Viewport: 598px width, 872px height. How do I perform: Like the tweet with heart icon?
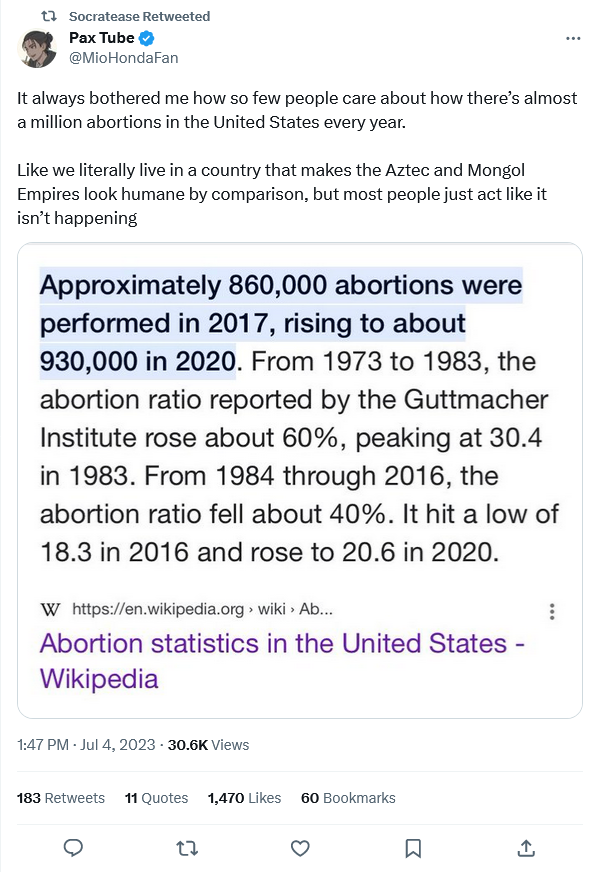300,848
